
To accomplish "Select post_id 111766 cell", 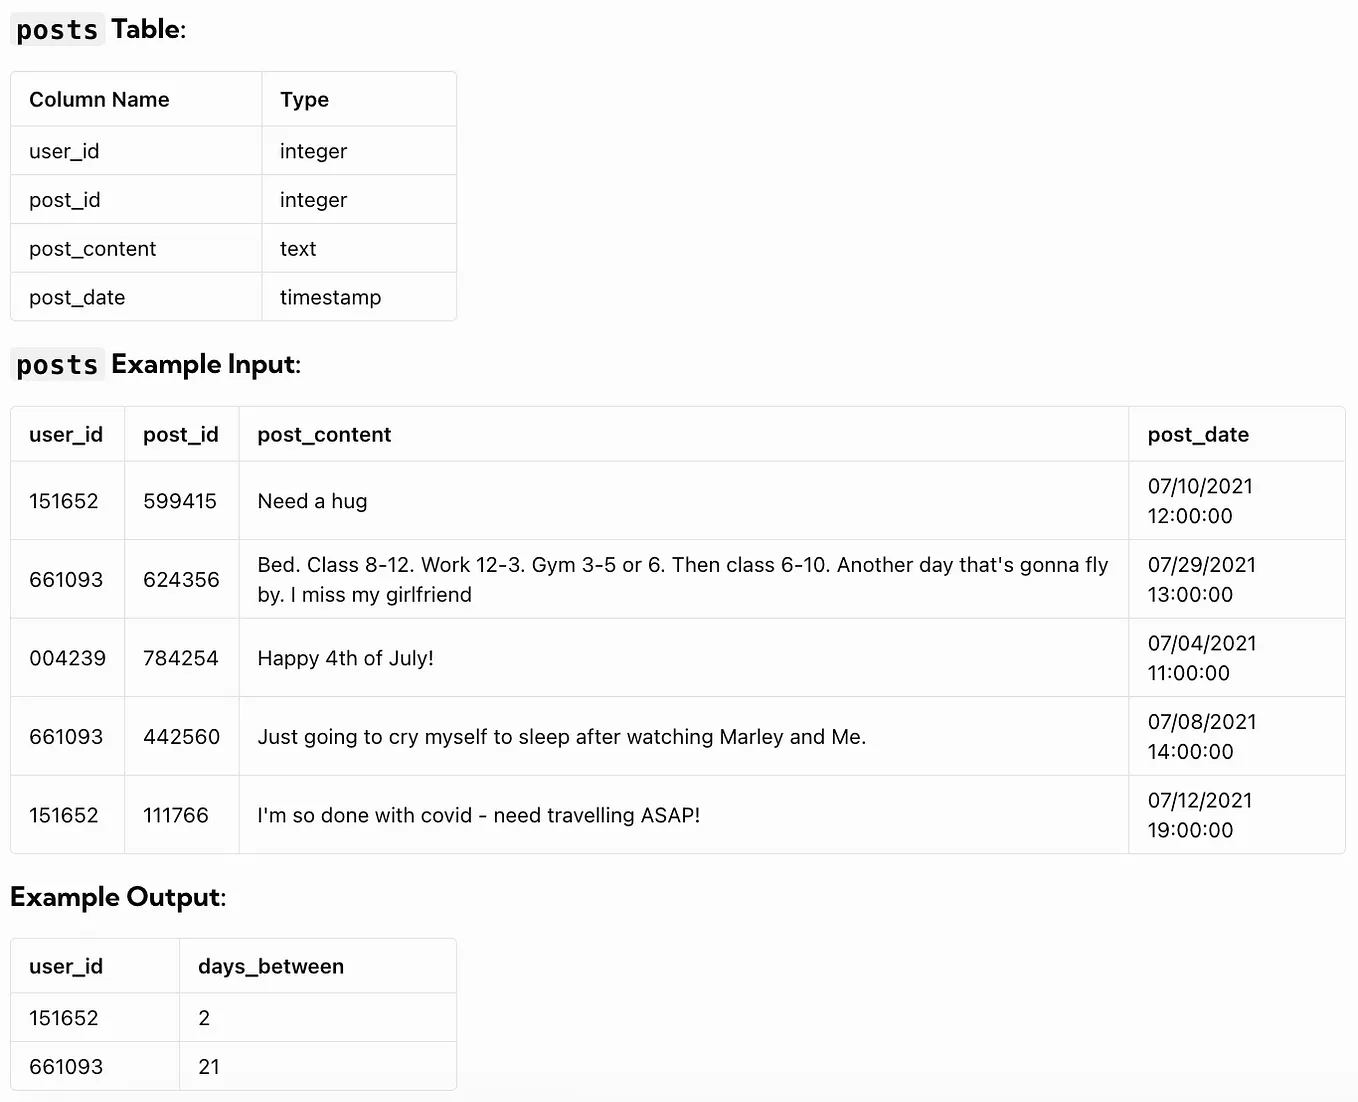I will point(181,815).
